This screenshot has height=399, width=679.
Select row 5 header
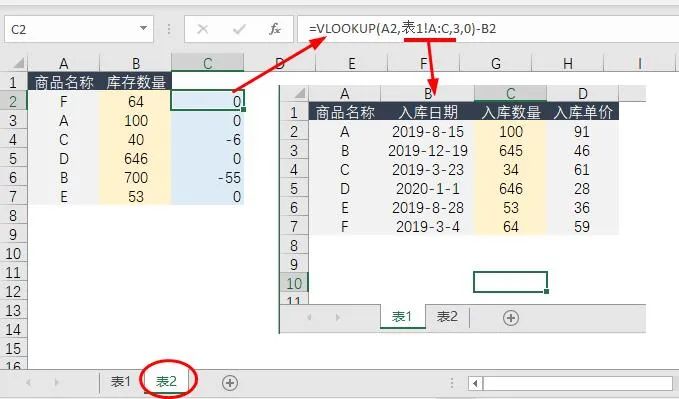pos(13,159)
